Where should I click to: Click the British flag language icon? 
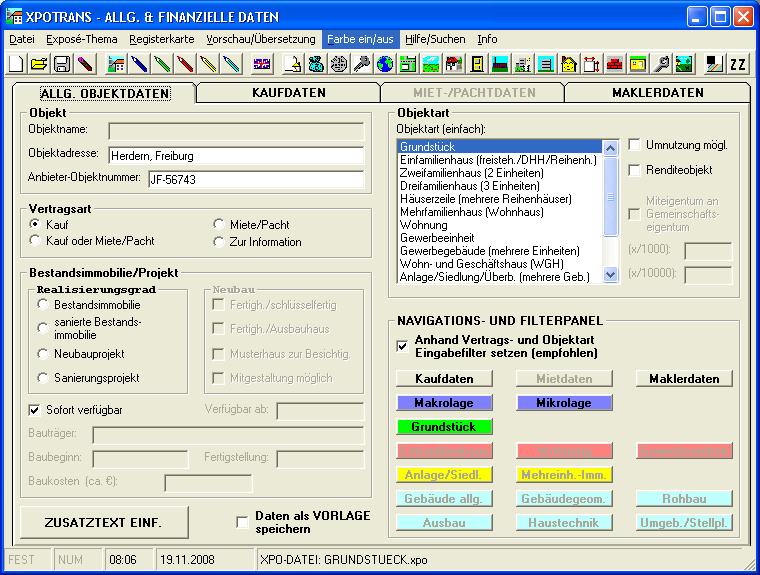pos(262,64)
